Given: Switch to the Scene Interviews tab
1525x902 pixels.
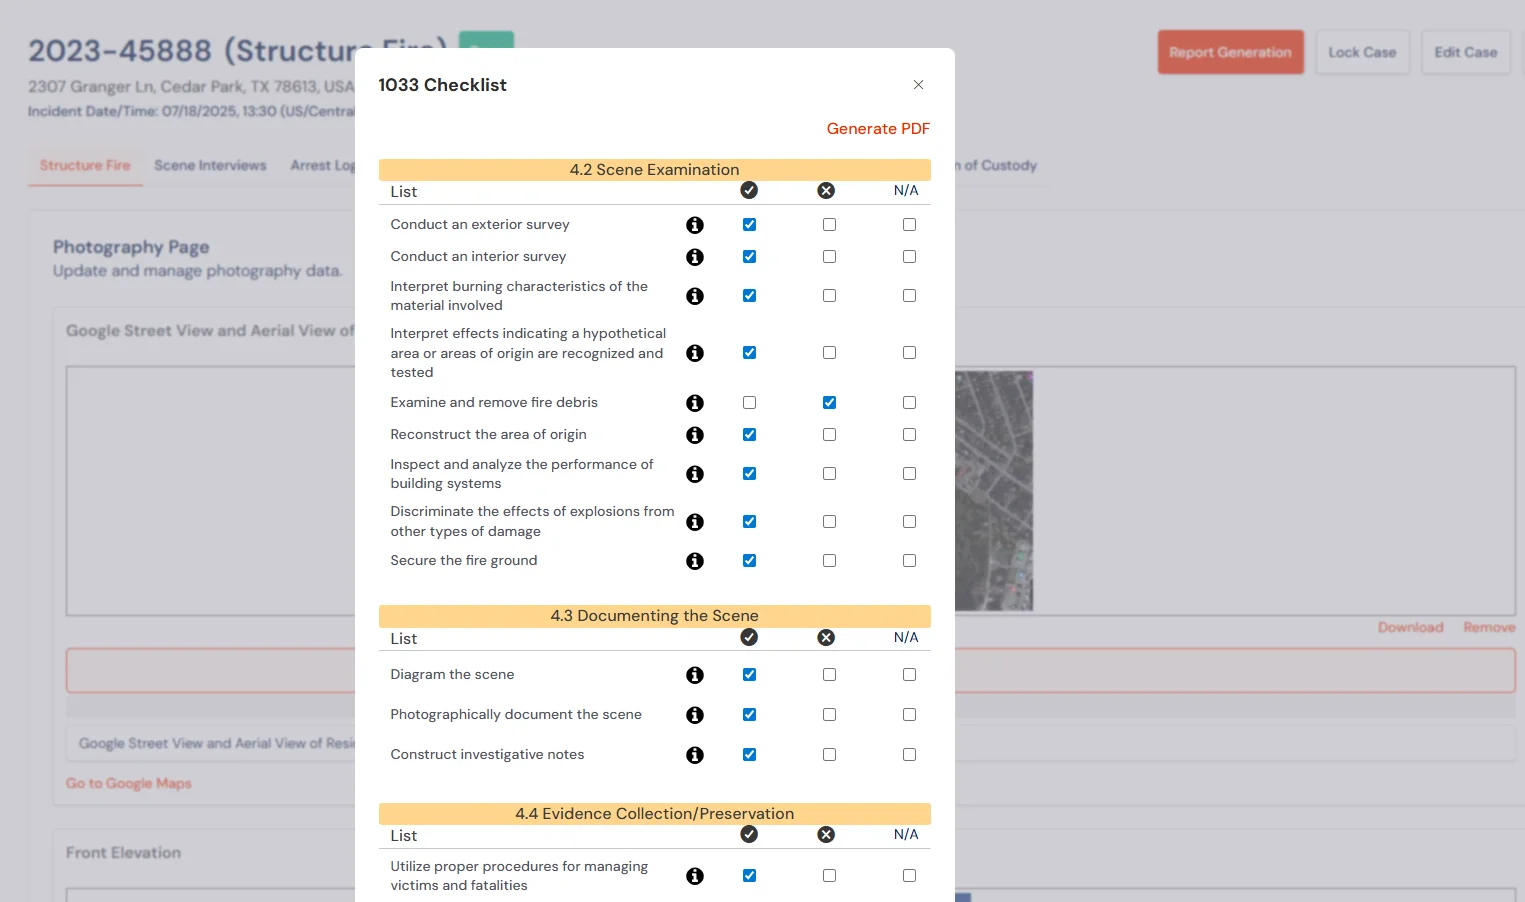Looking at the screenshot, I should [x=210, y=165].
